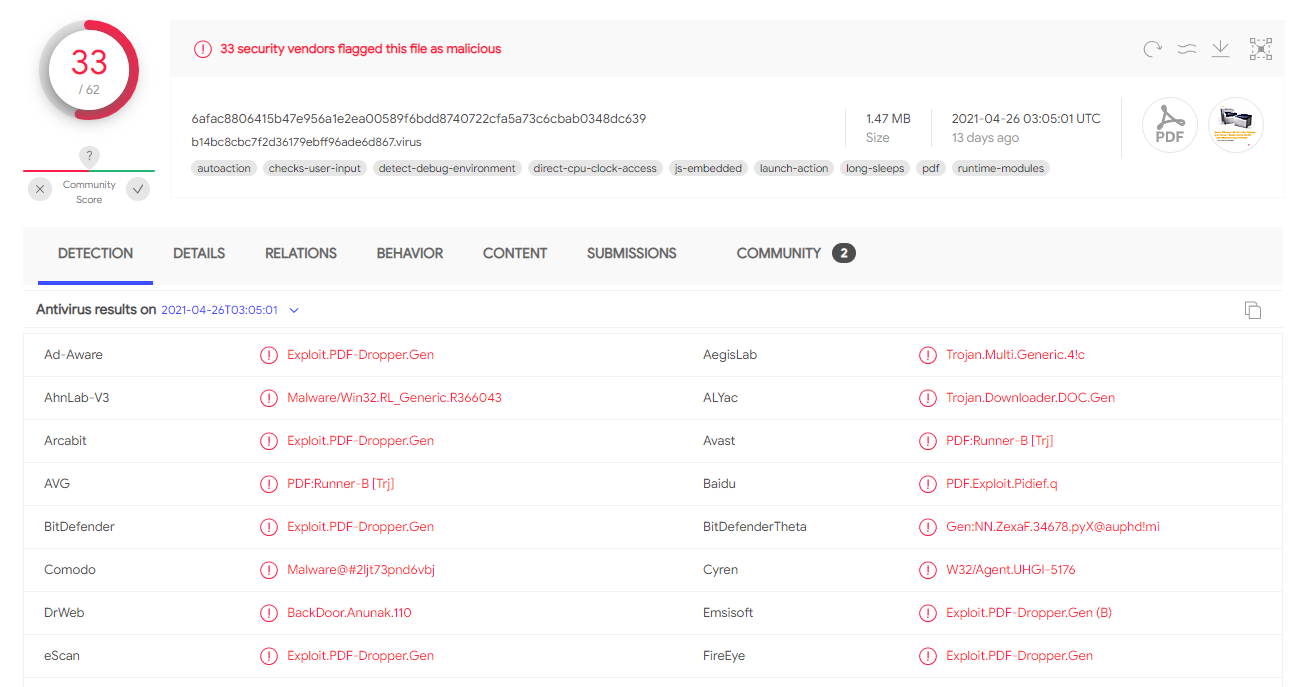
Task: Click the 2021-04-26 03:05:01 UTC timestamp
Action: tap(1026, 119)
